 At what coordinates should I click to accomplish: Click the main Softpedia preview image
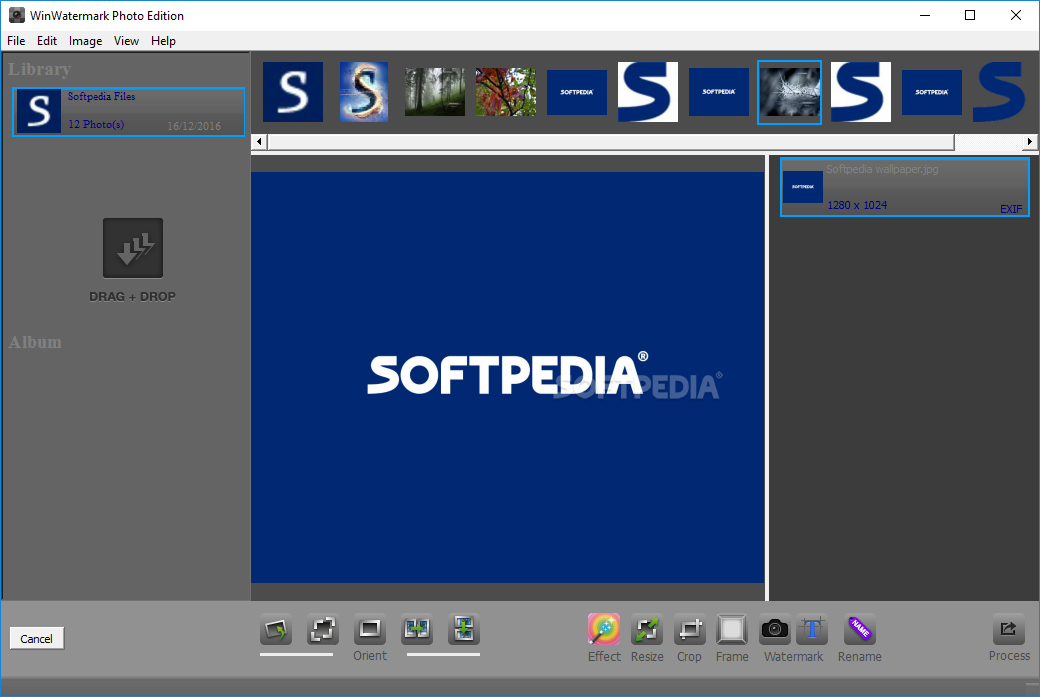[507, 377]
